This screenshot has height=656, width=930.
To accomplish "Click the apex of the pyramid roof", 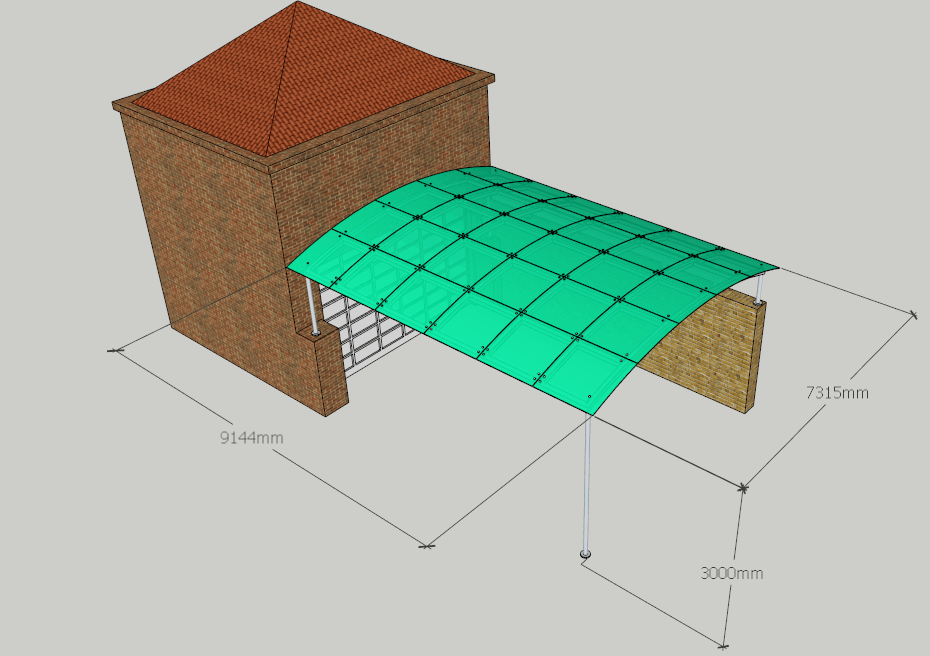I will tap(298, 3).
